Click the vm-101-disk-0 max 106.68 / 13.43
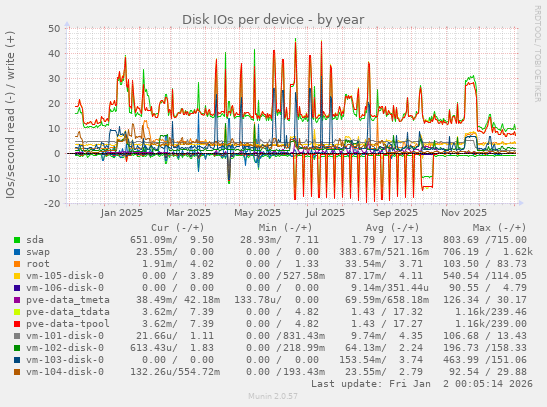 485,336
